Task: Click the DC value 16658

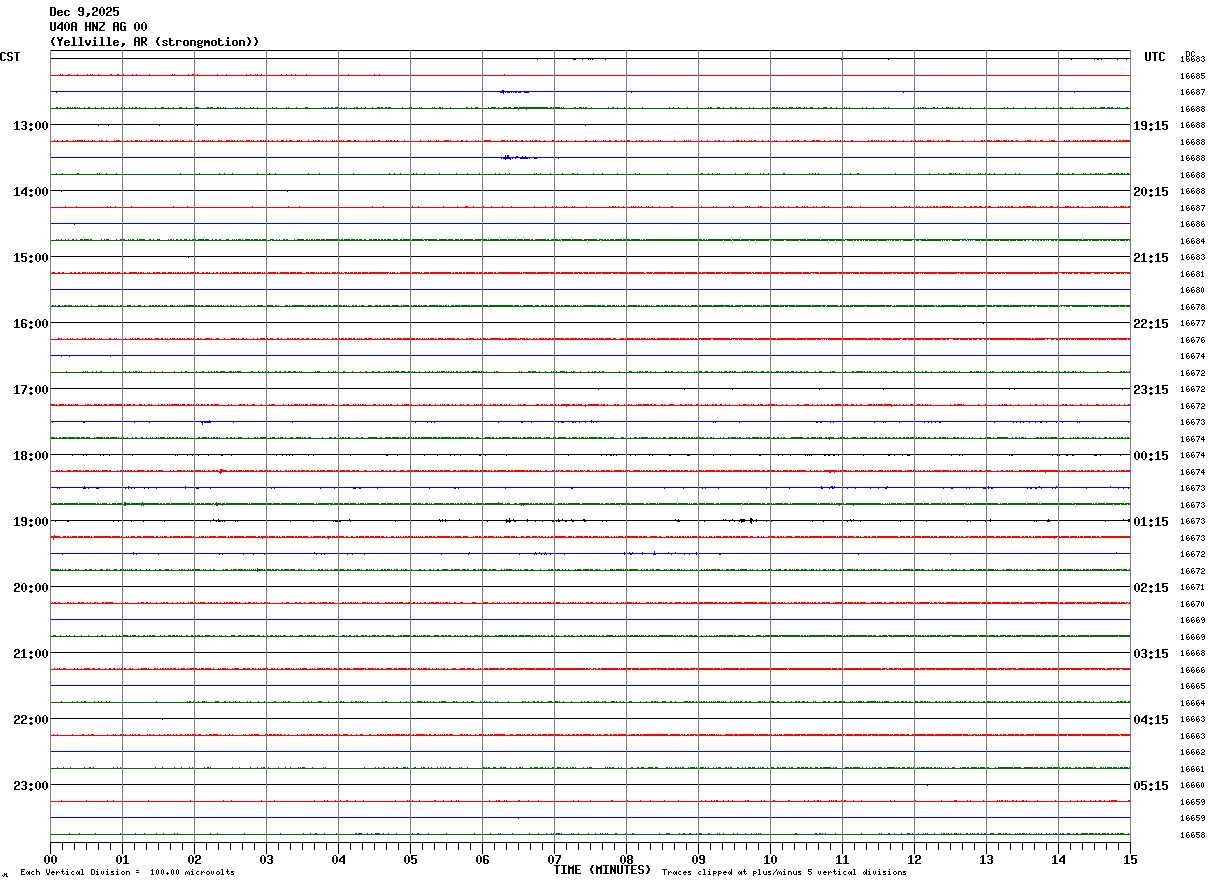Action: [x=1192, y=835]
